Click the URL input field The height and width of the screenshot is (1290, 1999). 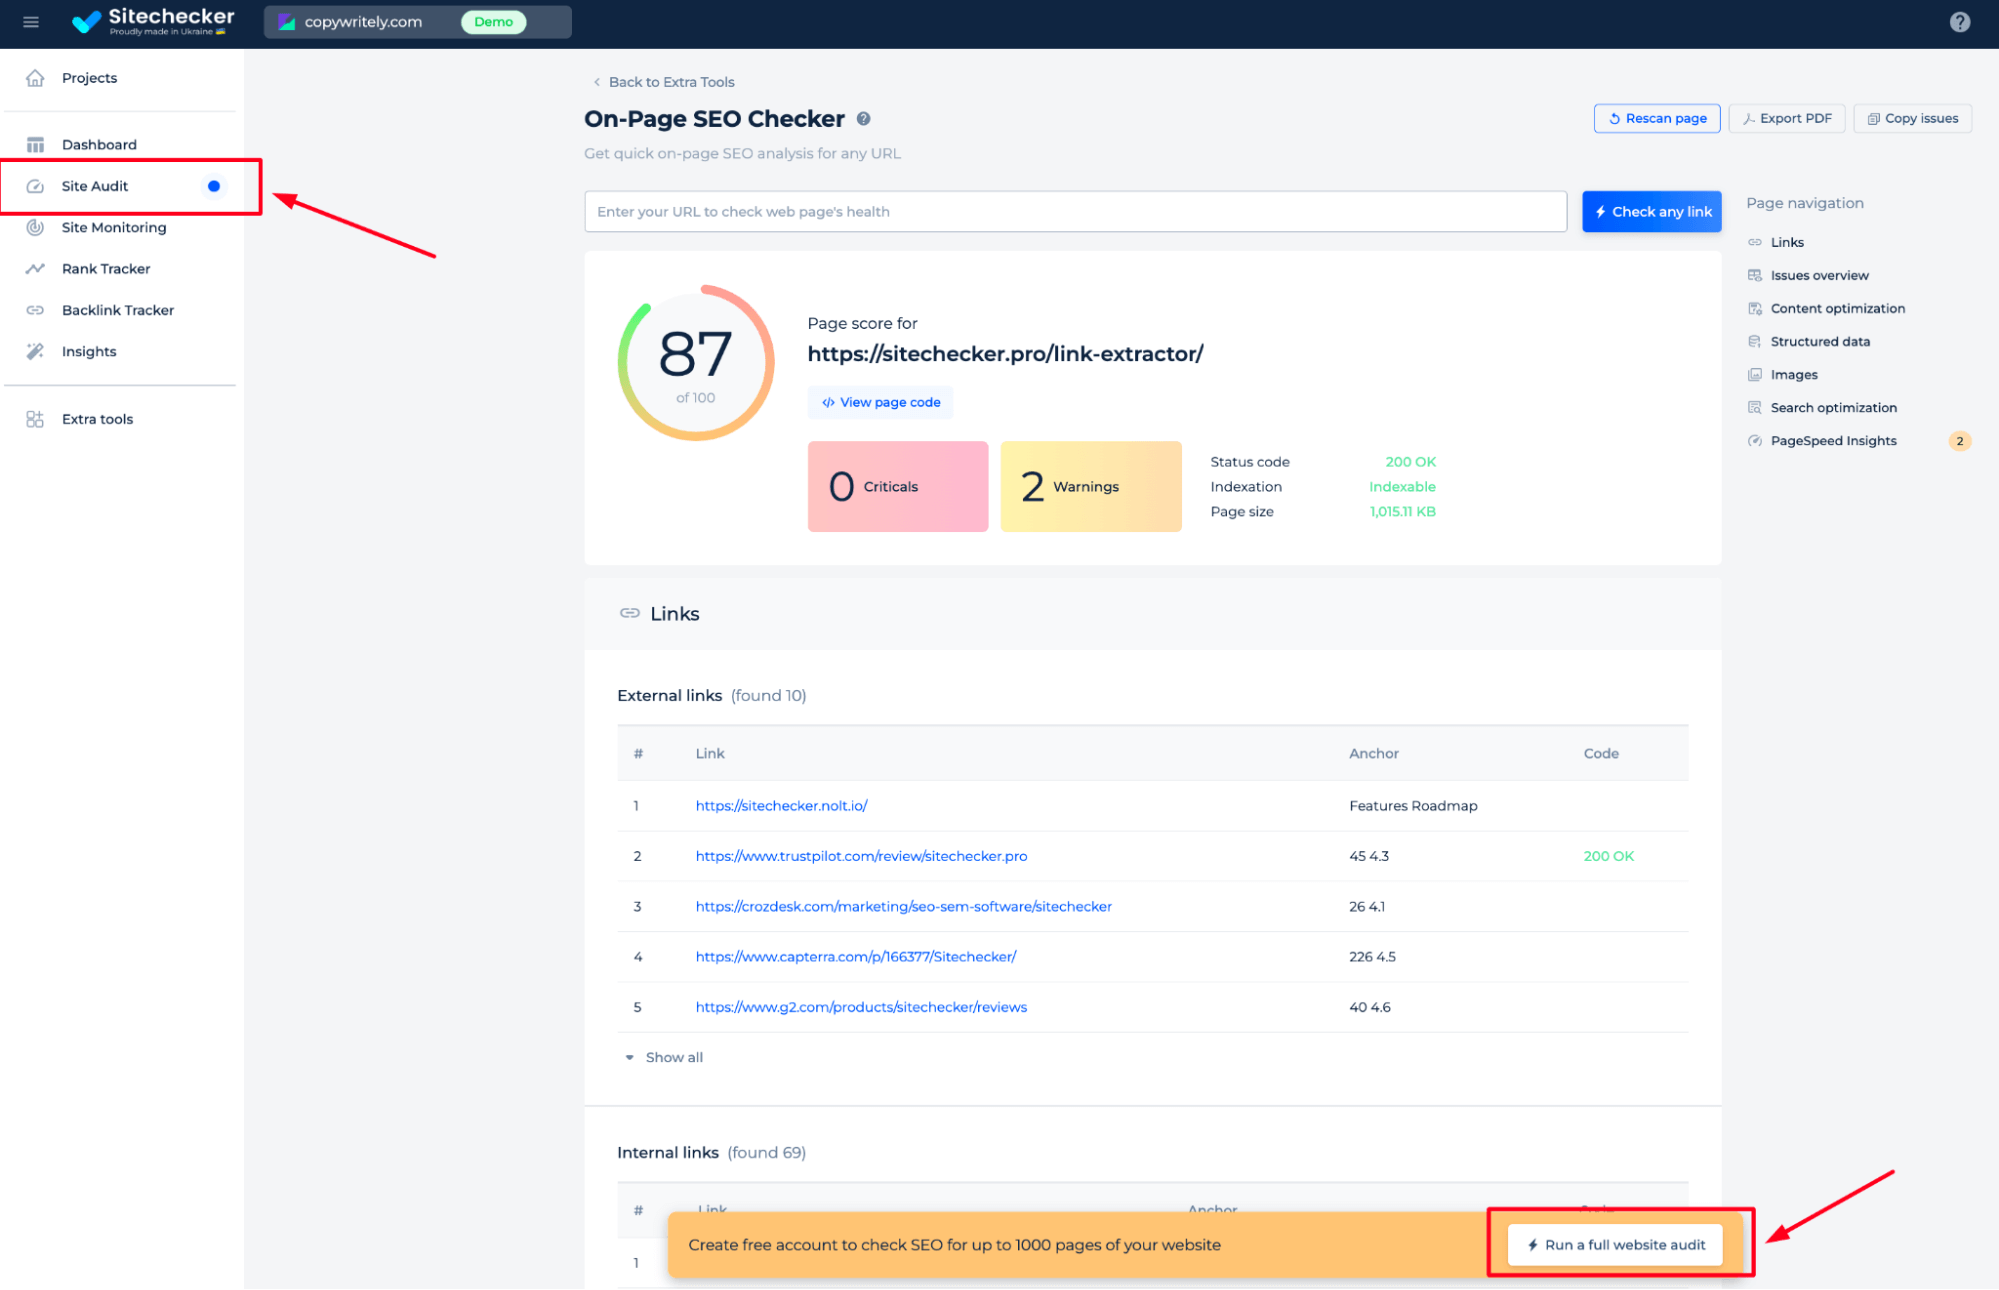(1075, 212)
